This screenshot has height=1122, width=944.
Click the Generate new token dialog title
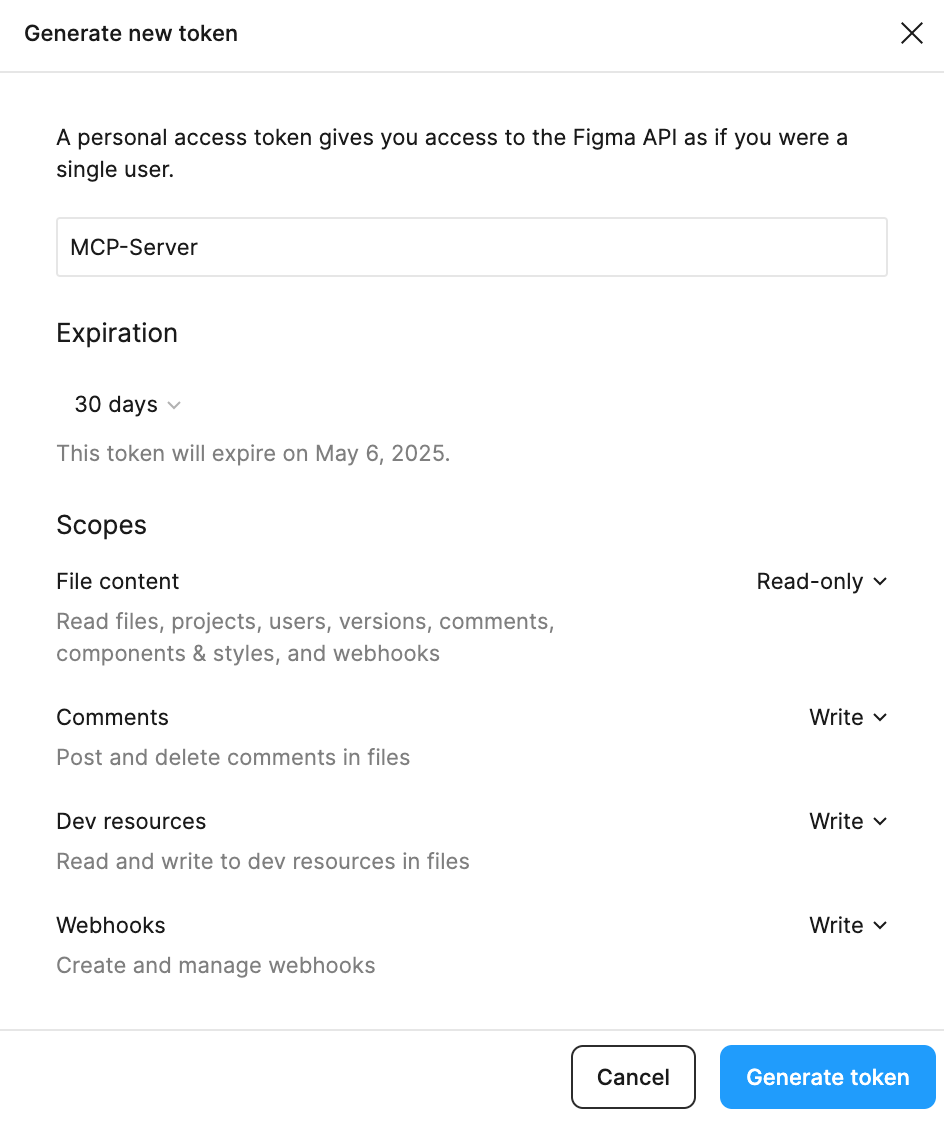coord(131,34)
